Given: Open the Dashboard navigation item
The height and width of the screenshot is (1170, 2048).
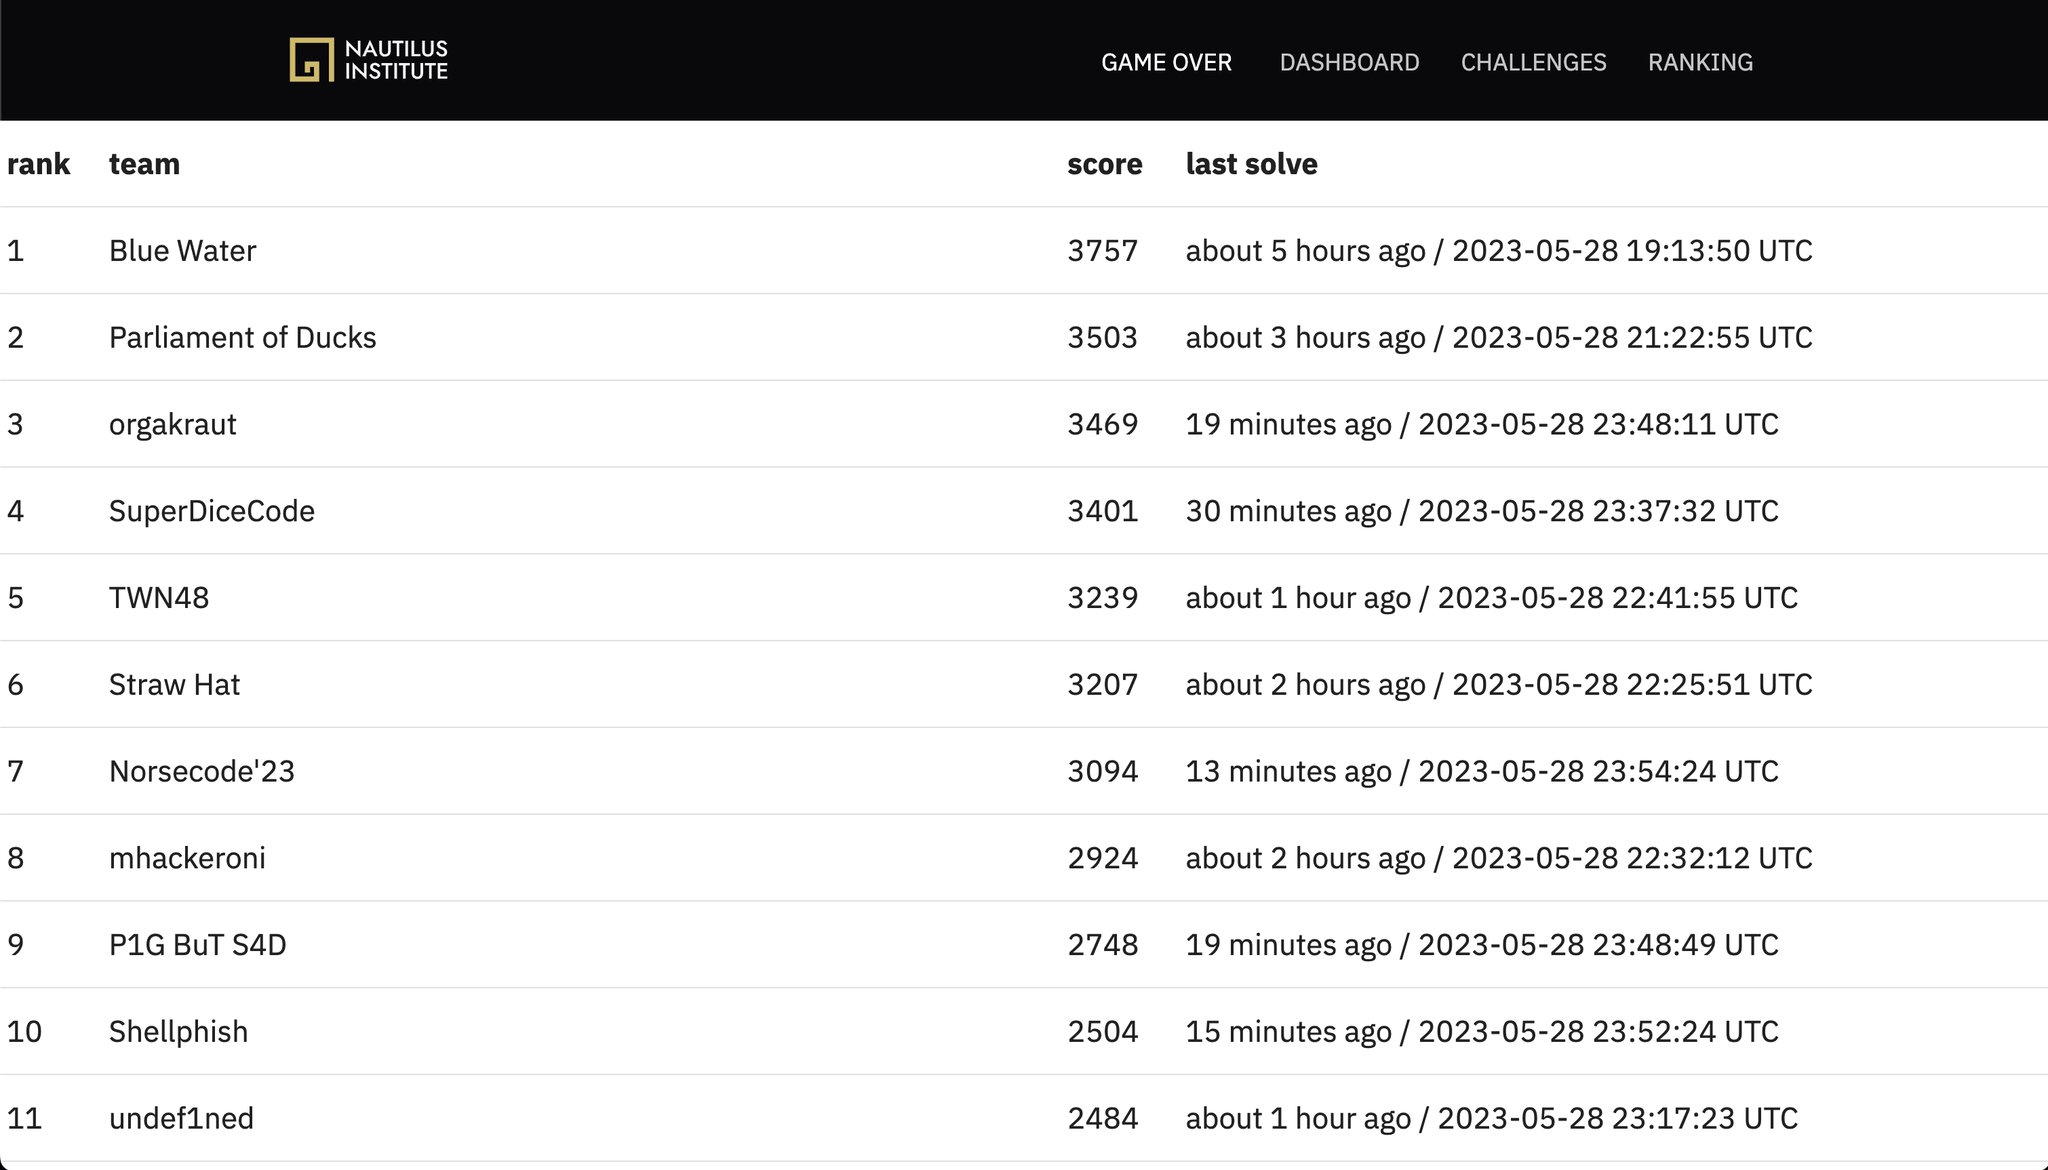Looking at the screenshot, I should pyautogui.click(x=1349, y=62).
